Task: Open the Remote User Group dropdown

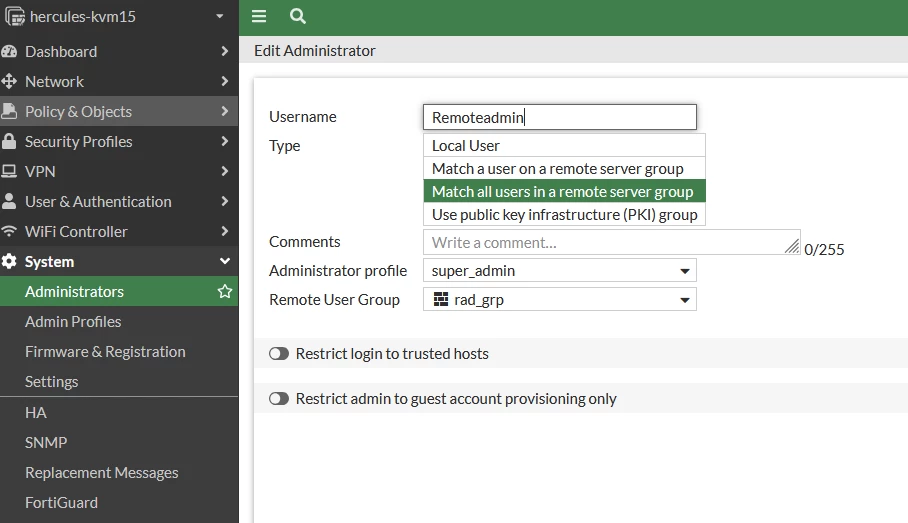Action: coord(559,299)
